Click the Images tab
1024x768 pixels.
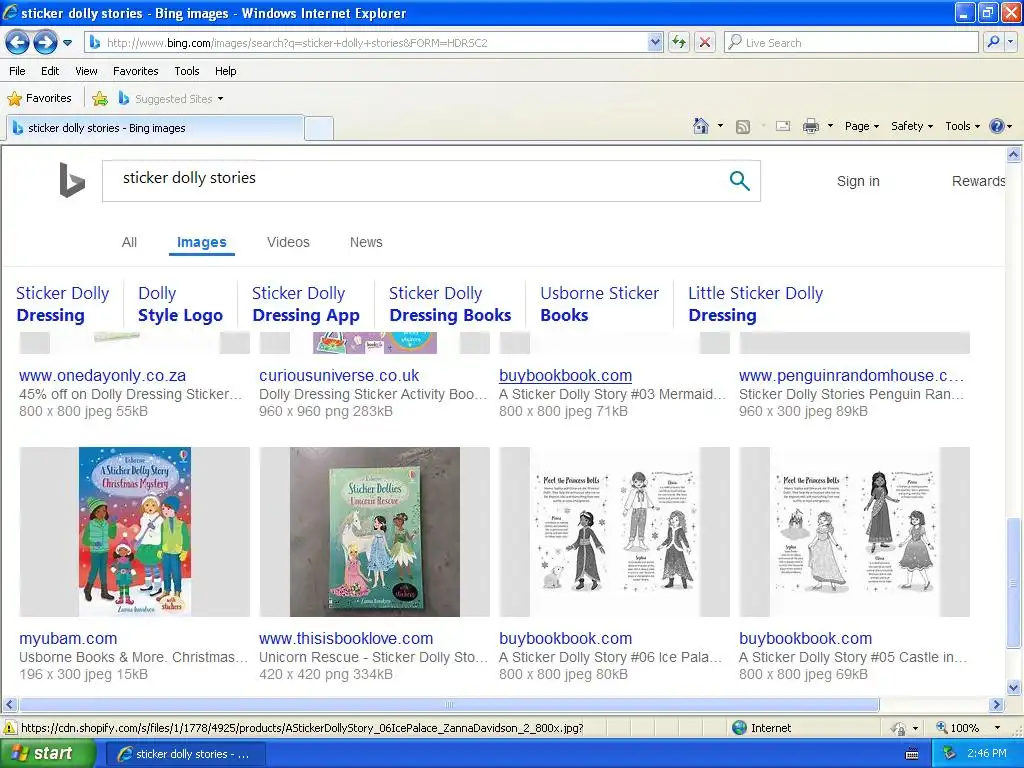tap(202, 242)
